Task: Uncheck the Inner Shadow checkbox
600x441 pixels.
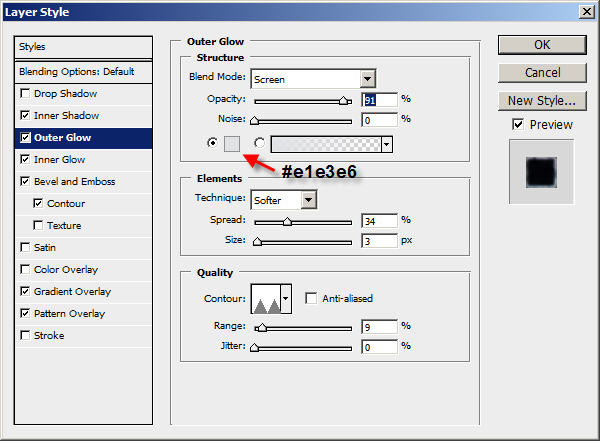Action: 25,115
